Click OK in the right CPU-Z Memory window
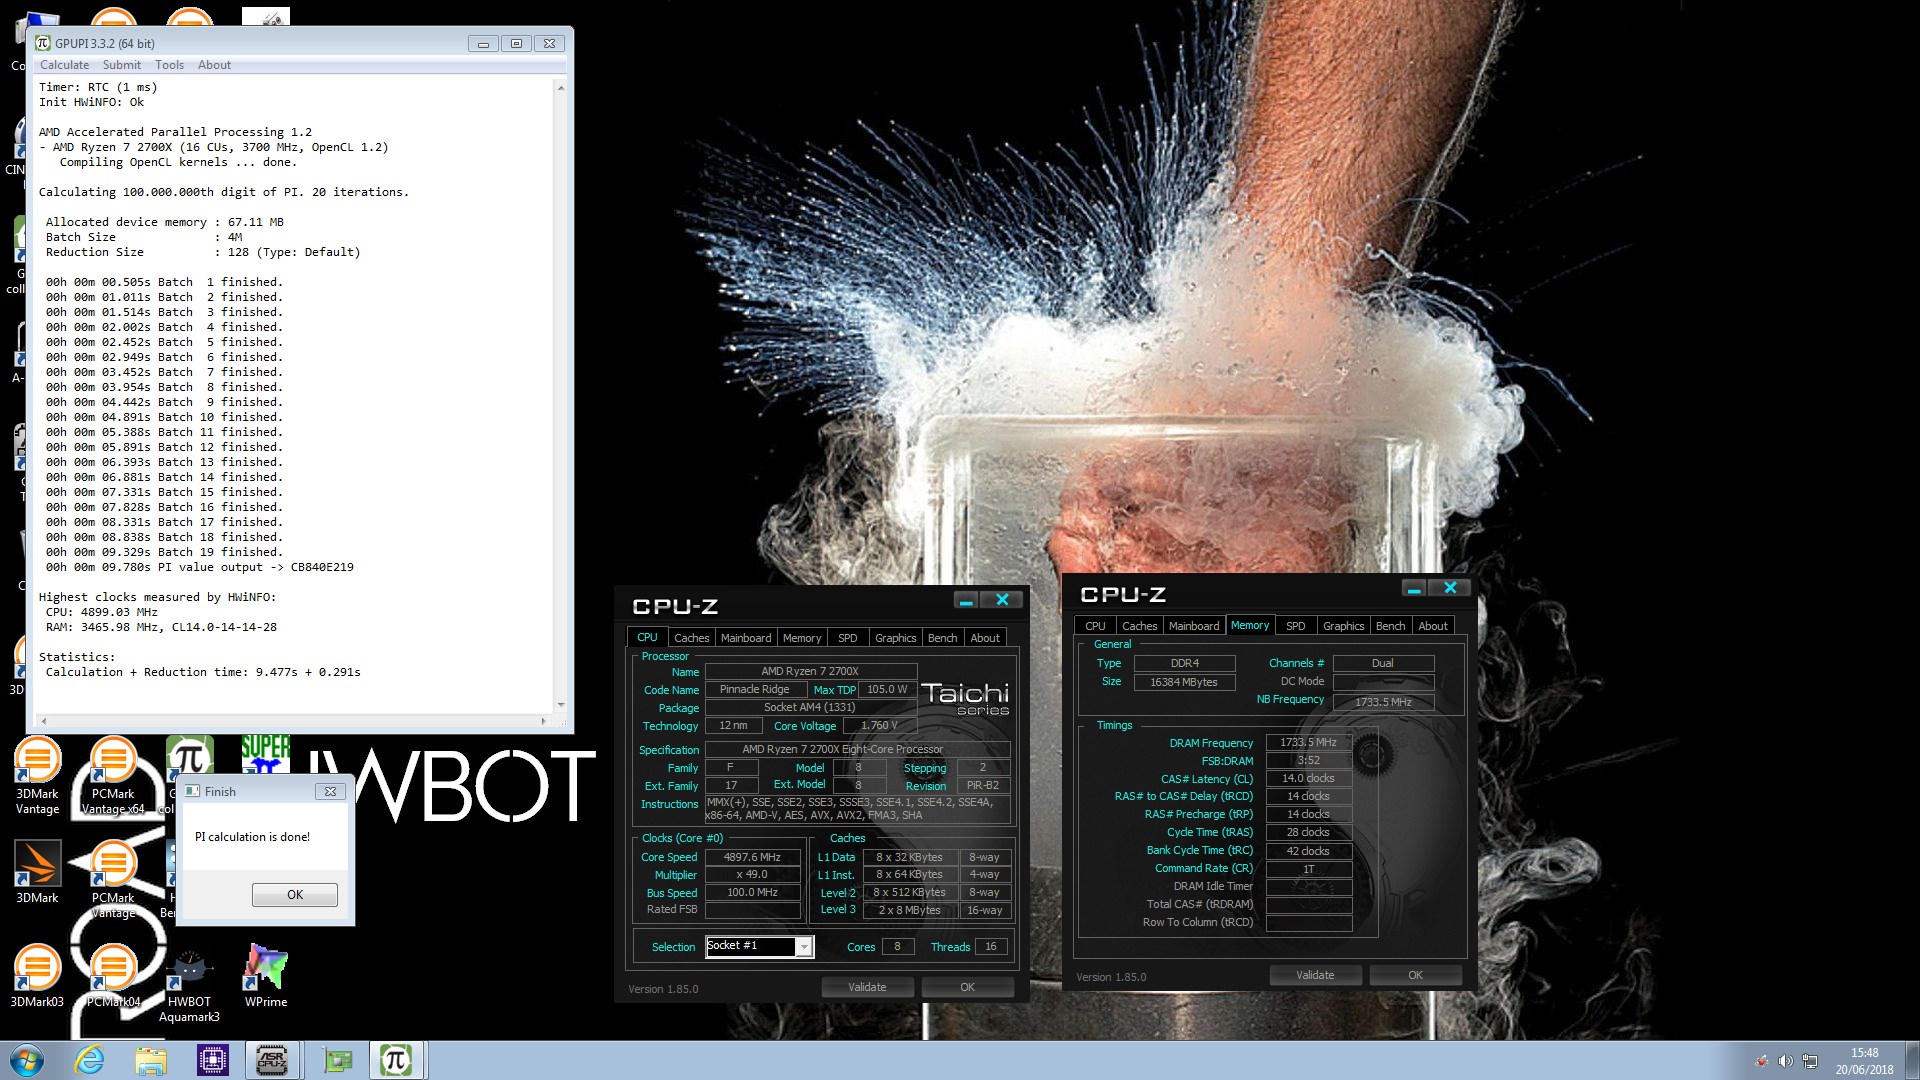The image size is (1920, 1080). pos(1416,975)
